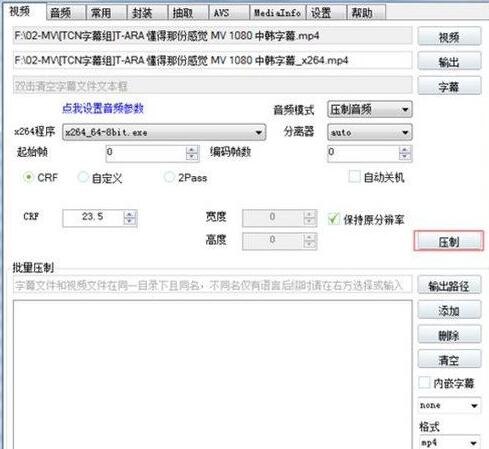Click the 宽度 stepper arrows

coord(310,218)
